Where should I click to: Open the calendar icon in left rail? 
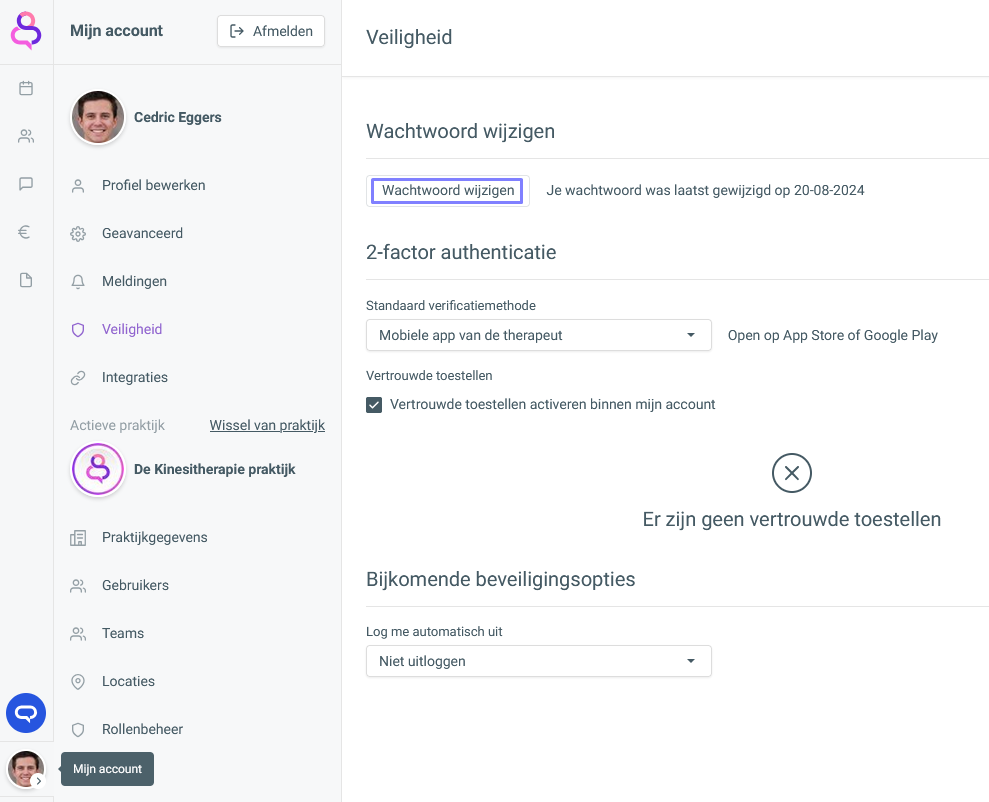(x=26, y=88)
